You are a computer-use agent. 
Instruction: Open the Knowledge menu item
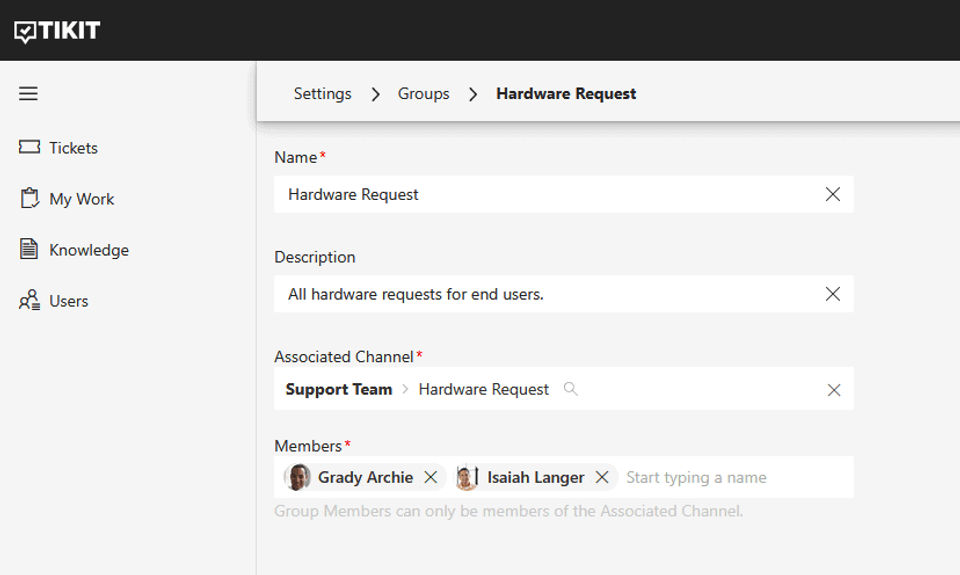click(x=89, y=250)
